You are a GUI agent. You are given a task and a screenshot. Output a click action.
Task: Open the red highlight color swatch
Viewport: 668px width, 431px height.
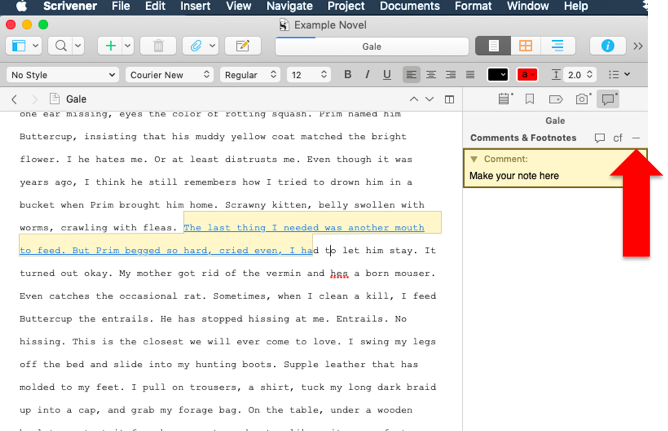click(527, 75)
